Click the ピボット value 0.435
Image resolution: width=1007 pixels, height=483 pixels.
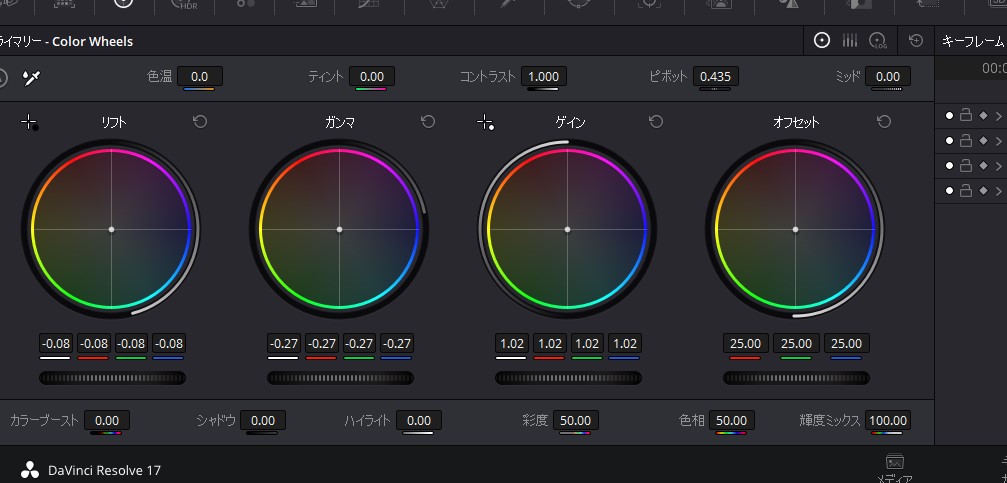pos(715,76)
